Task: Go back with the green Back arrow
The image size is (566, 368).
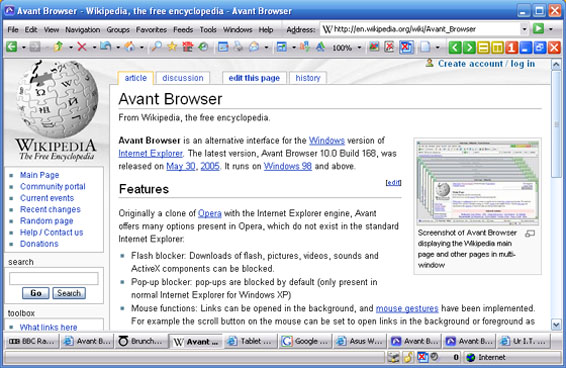Action: click(x=12, y=47)
